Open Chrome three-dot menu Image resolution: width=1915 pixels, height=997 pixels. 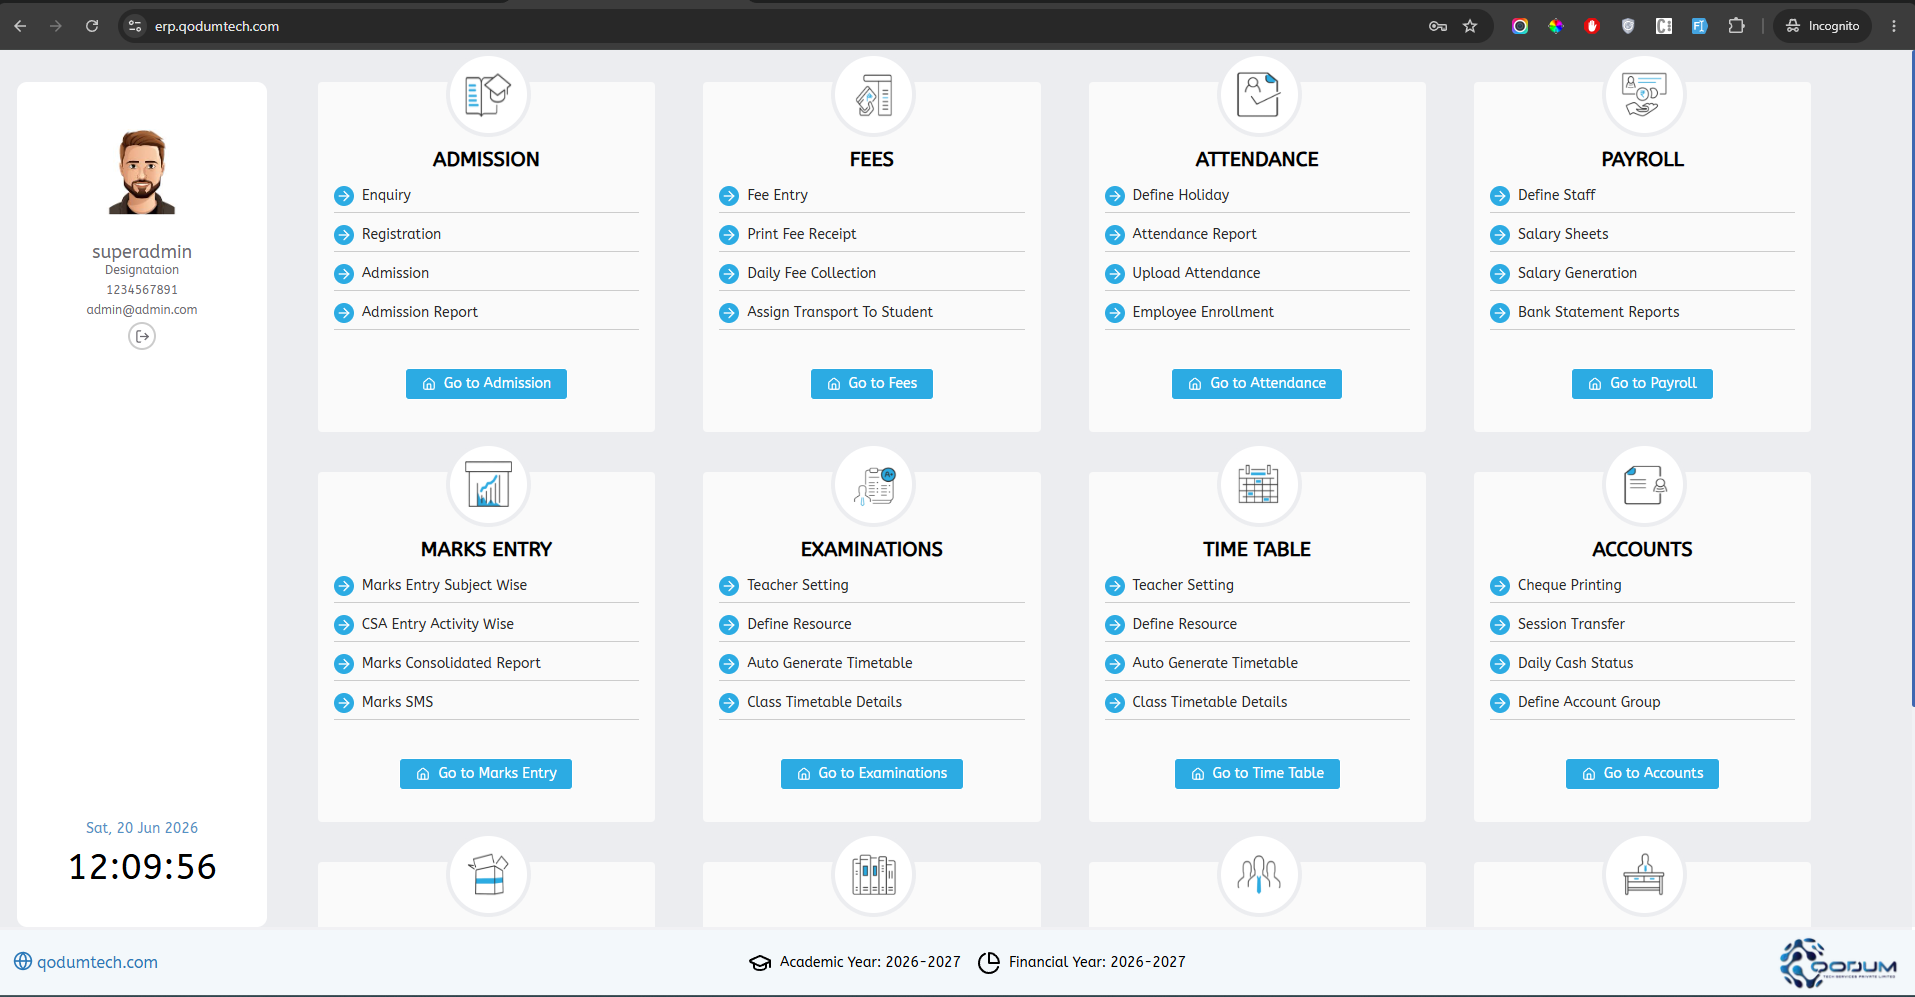pos(1894,26)
